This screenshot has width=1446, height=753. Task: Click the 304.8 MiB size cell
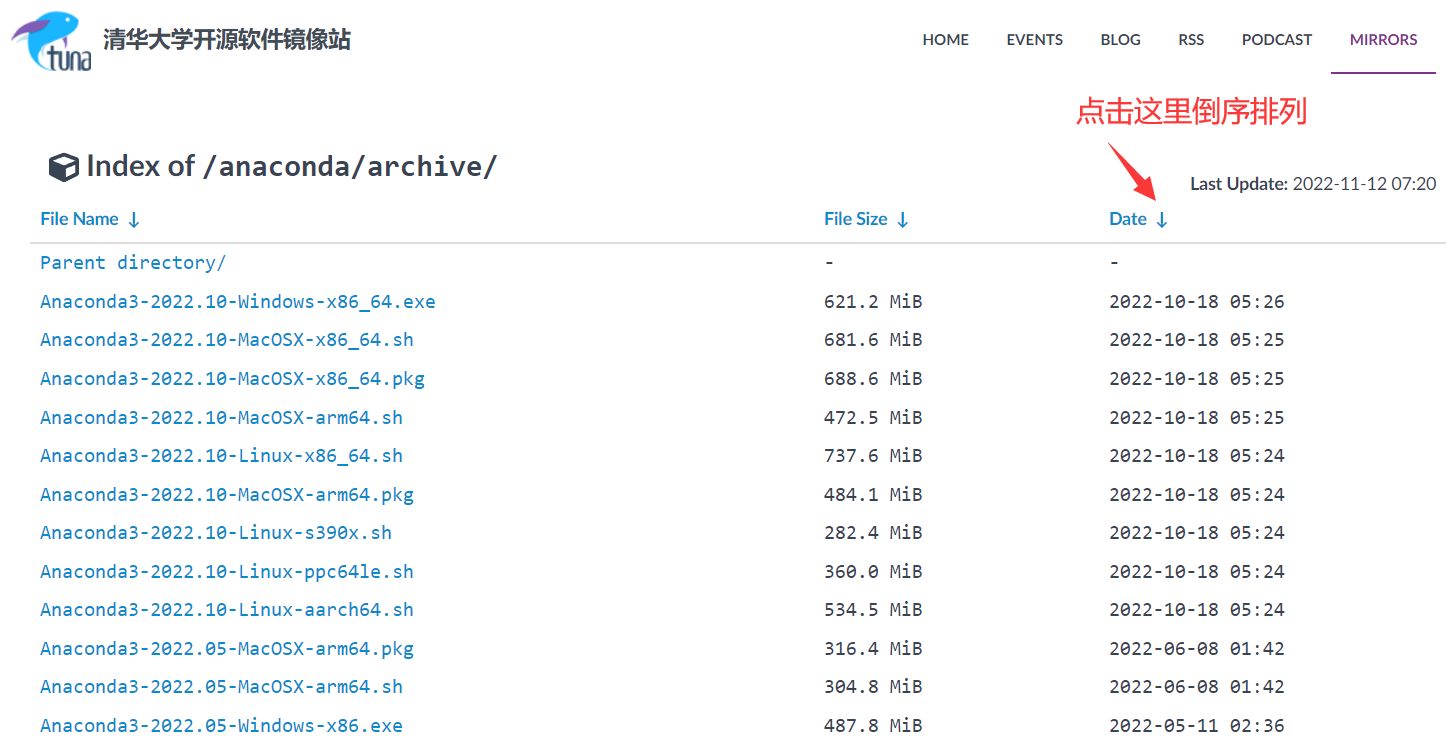[873, 687]
